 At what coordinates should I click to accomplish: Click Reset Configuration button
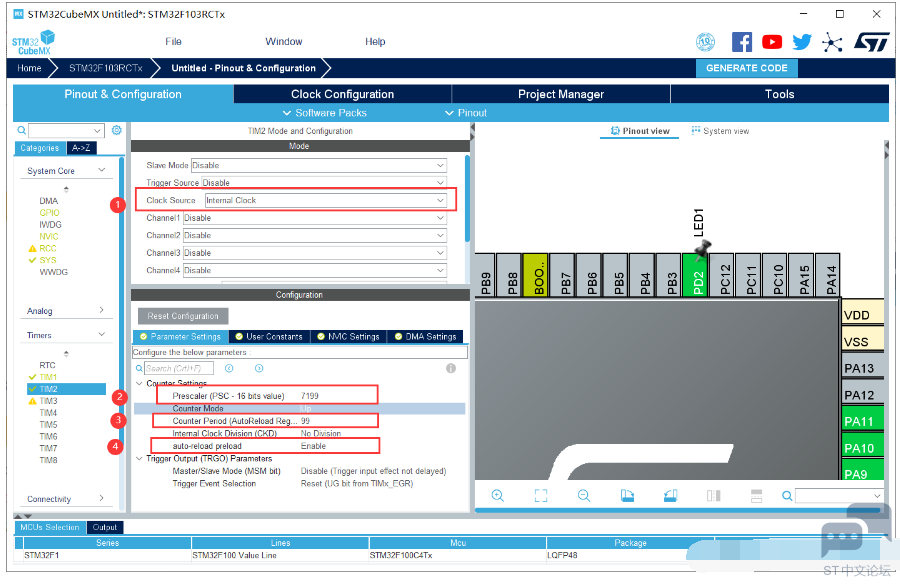[183, 316]
